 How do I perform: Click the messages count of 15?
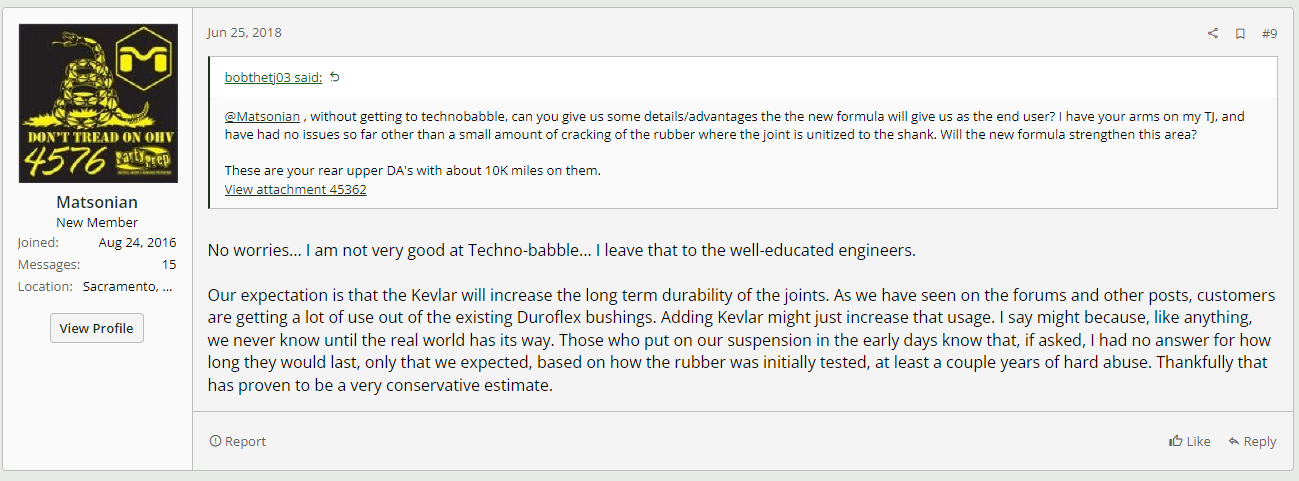click(168, 264)
